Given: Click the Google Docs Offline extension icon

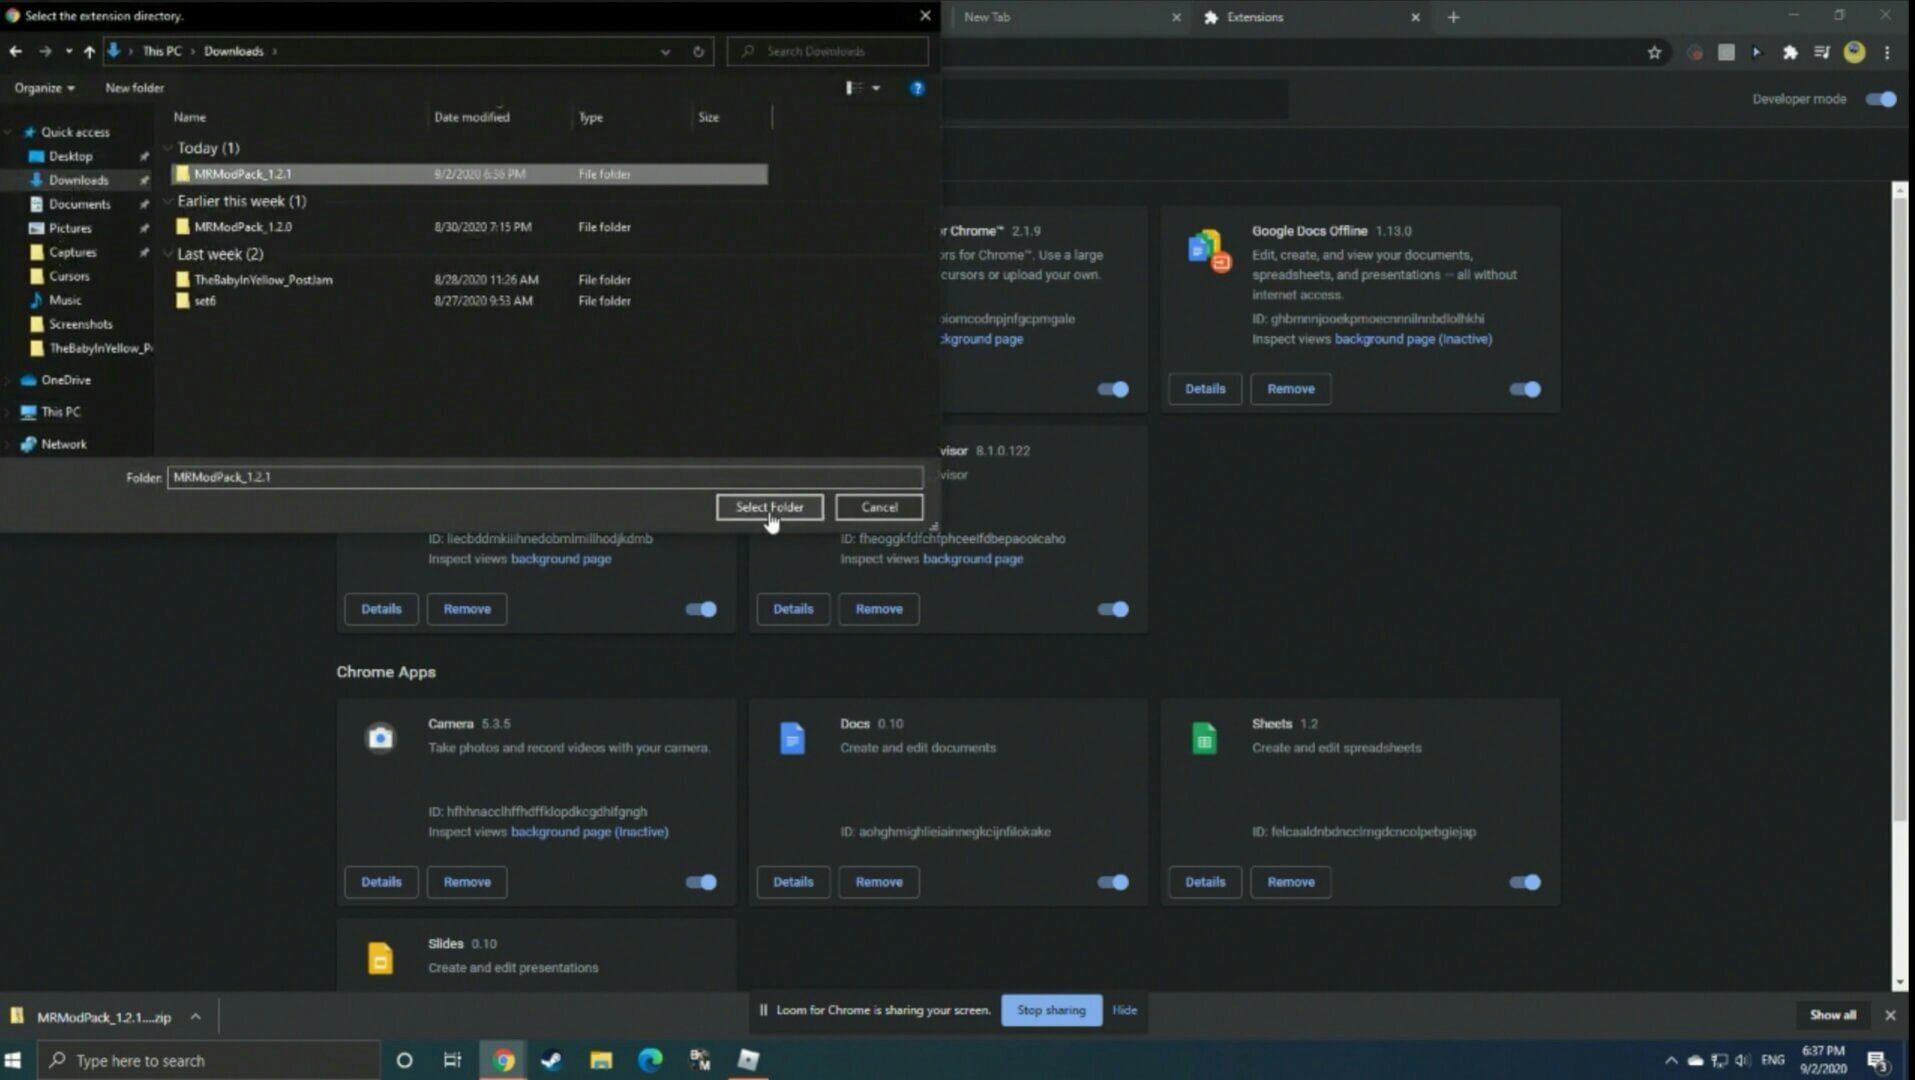Looking at the screenshot, I should 1208,250.
